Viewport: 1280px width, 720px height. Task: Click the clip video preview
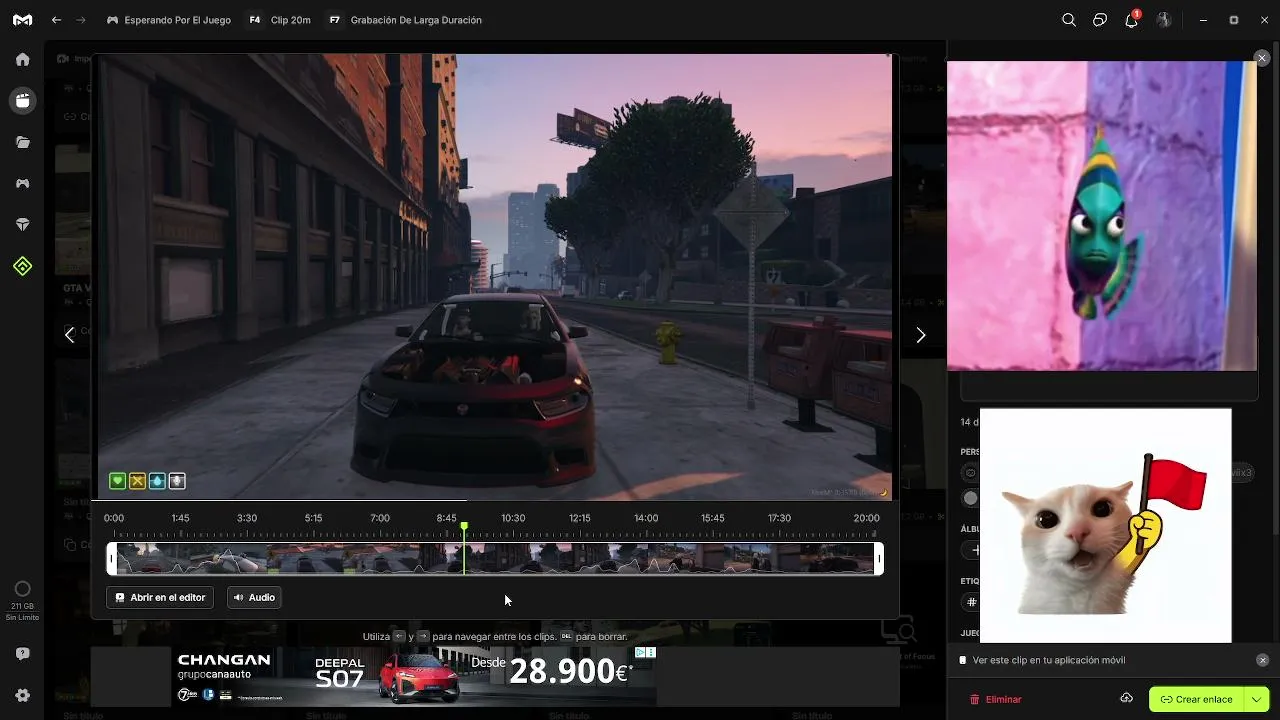click(x=495, y=276)
